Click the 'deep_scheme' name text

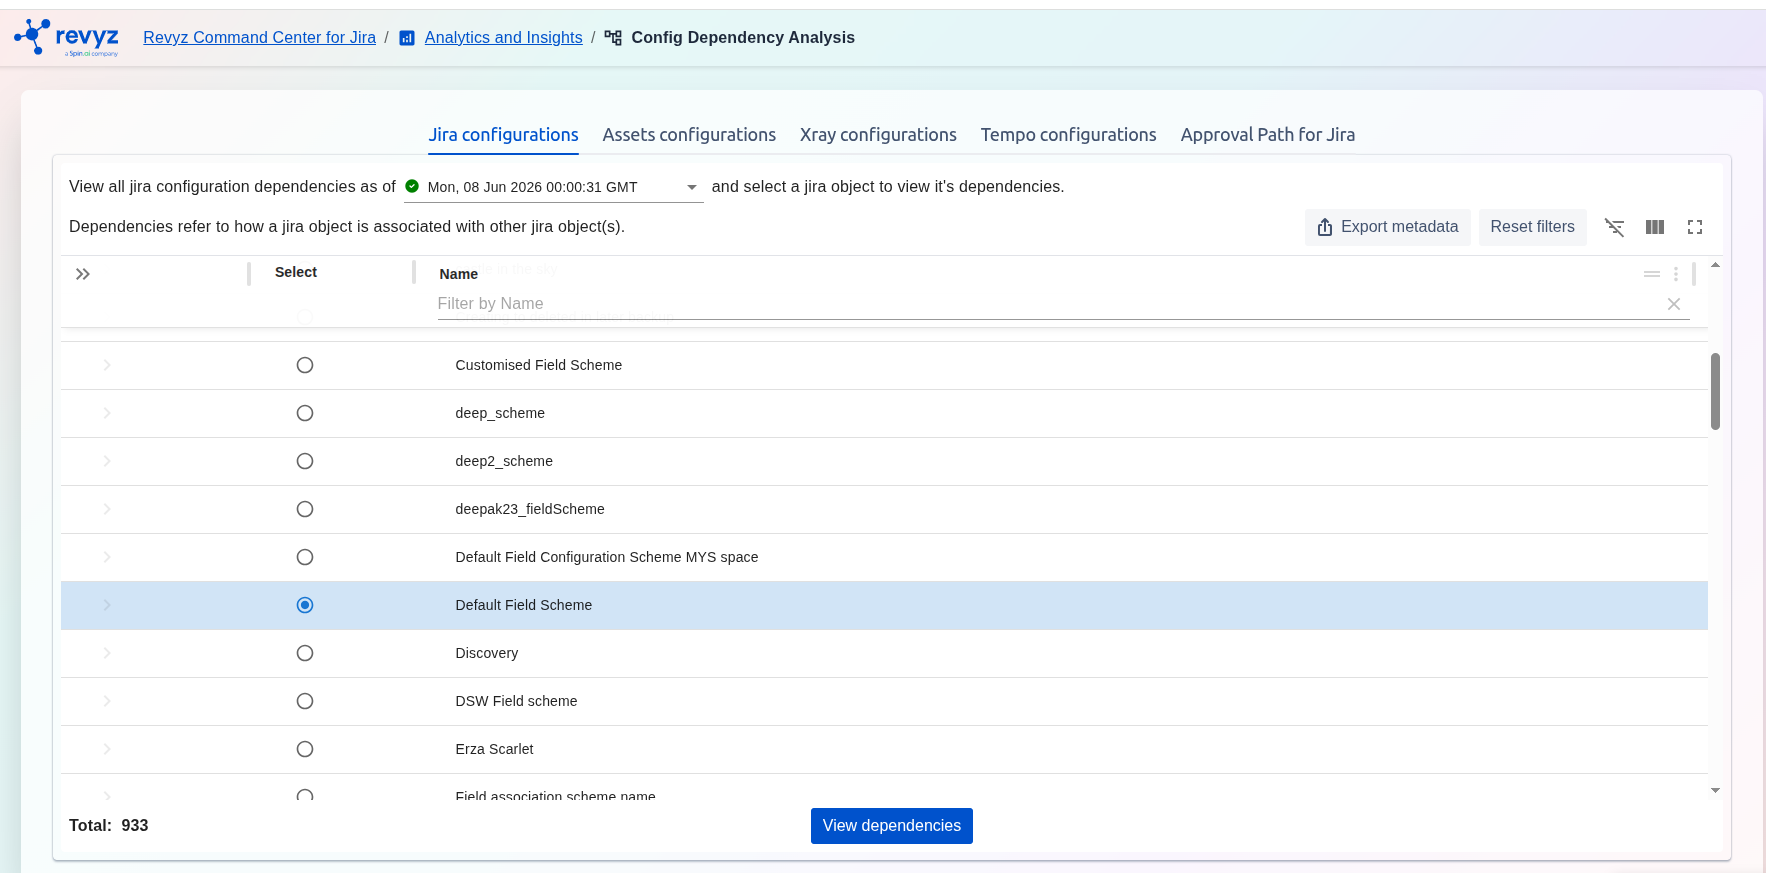click(x=500, y=413)
